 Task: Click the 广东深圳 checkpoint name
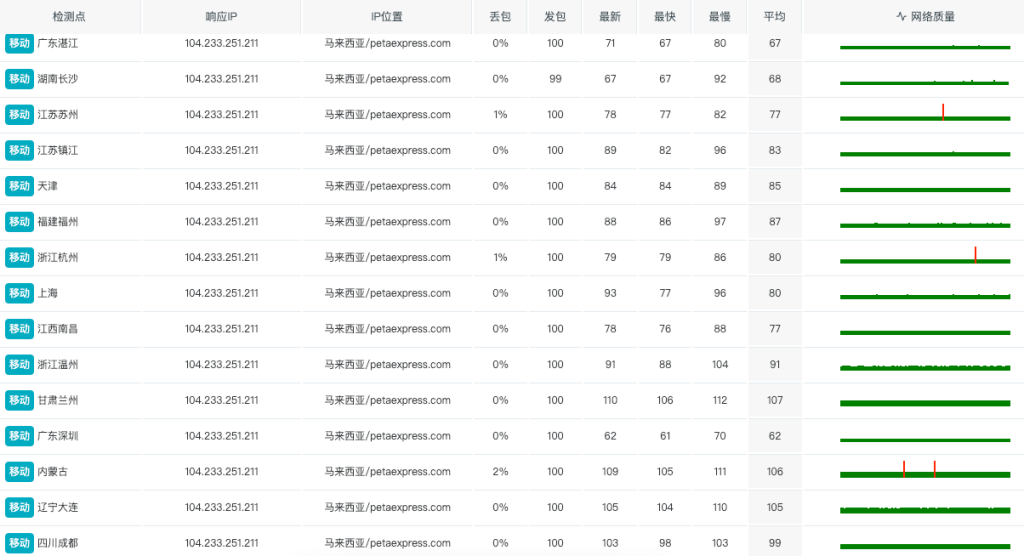[x=57, y=436]
